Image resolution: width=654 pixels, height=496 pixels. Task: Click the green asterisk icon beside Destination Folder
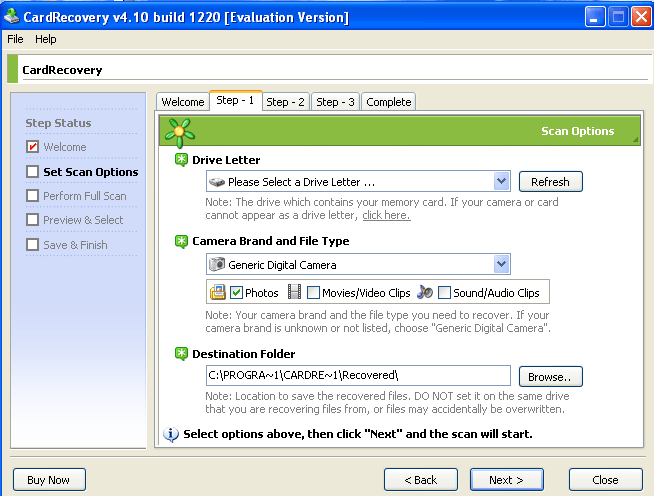[181, 354]
